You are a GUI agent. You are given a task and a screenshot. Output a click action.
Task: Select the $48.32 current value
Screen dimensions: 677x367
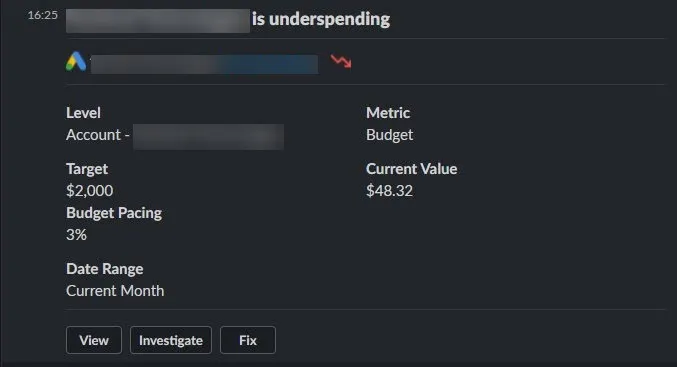pyautogui.click(x=389, y=191)
